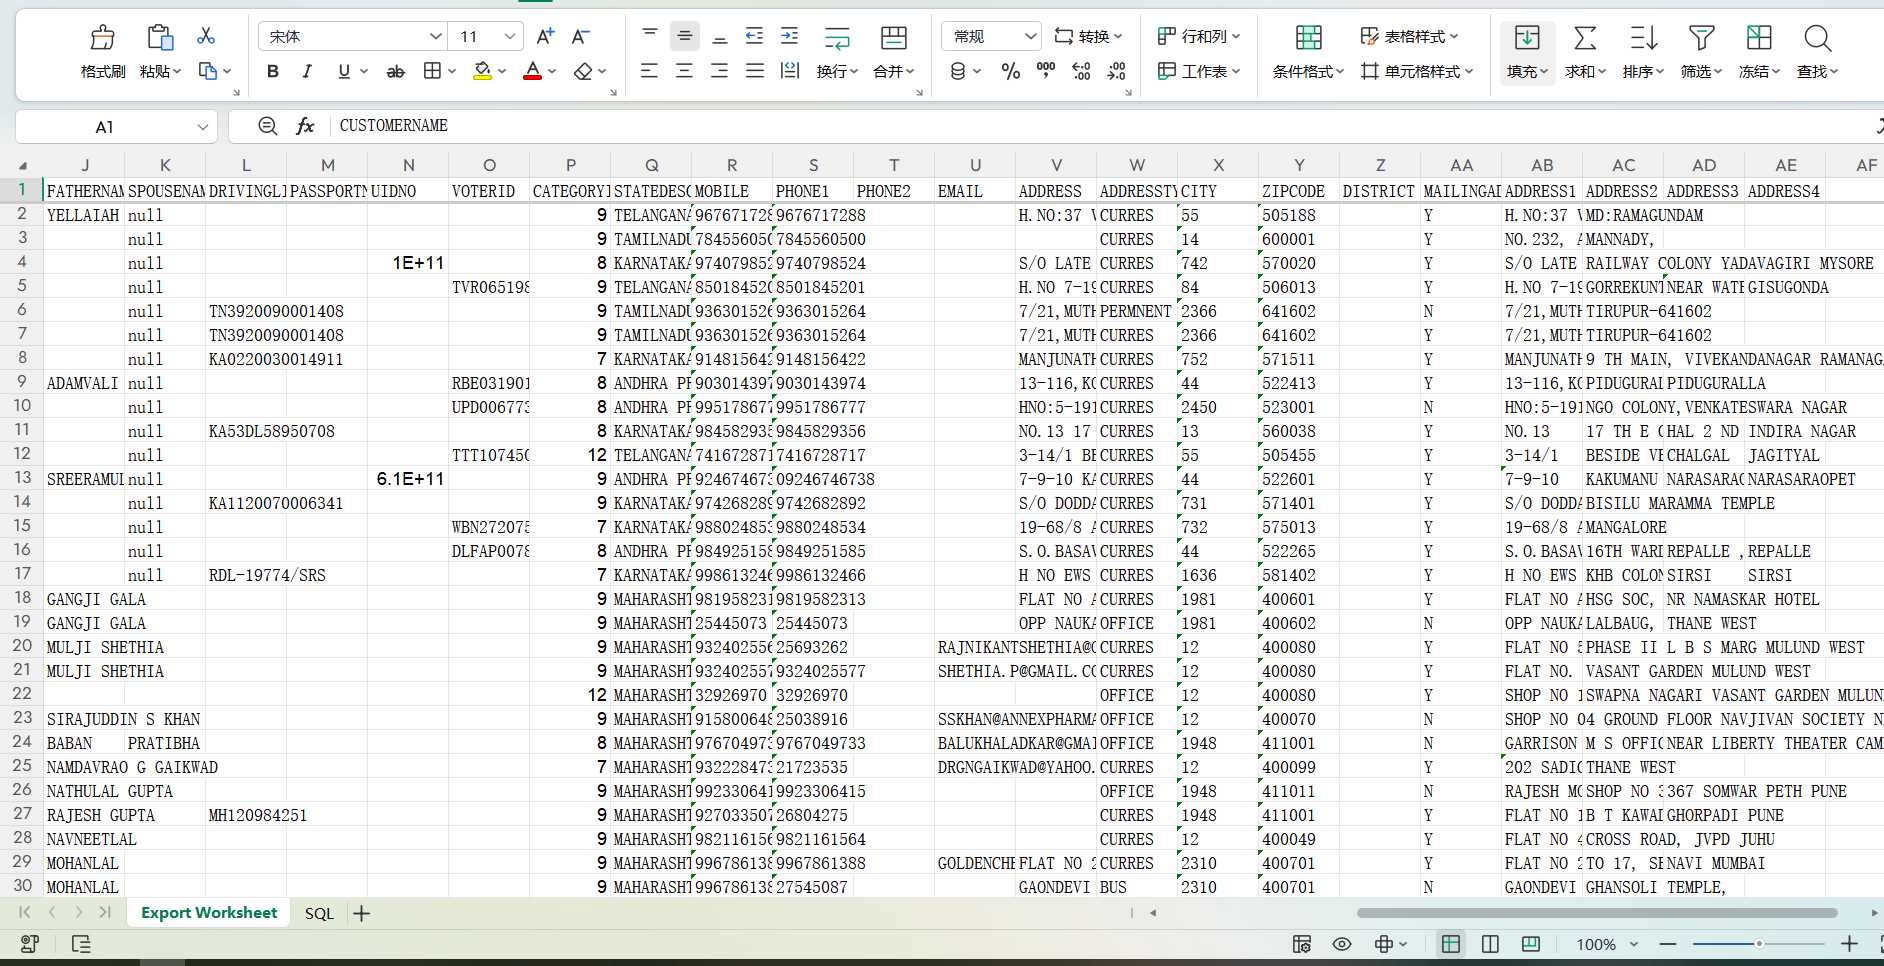Toggle vertical middle alignment

pos(685,36)
